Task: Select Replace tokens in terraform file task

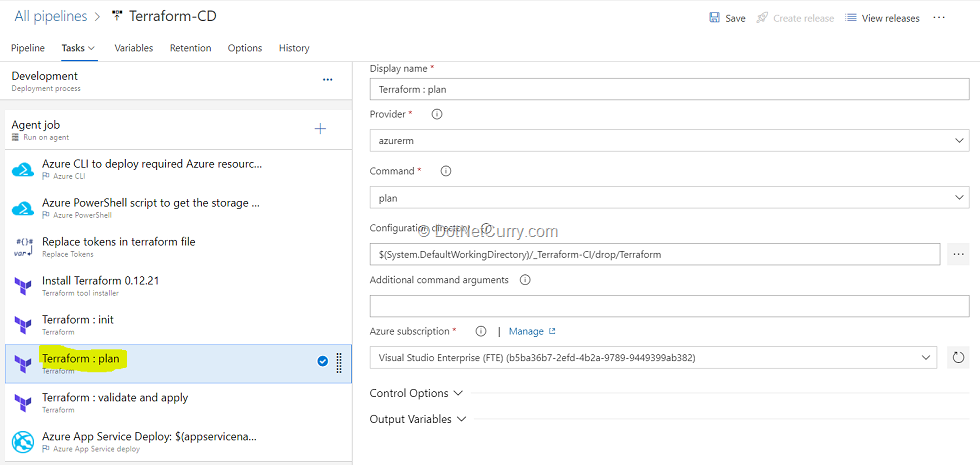Action: point(178,247)
